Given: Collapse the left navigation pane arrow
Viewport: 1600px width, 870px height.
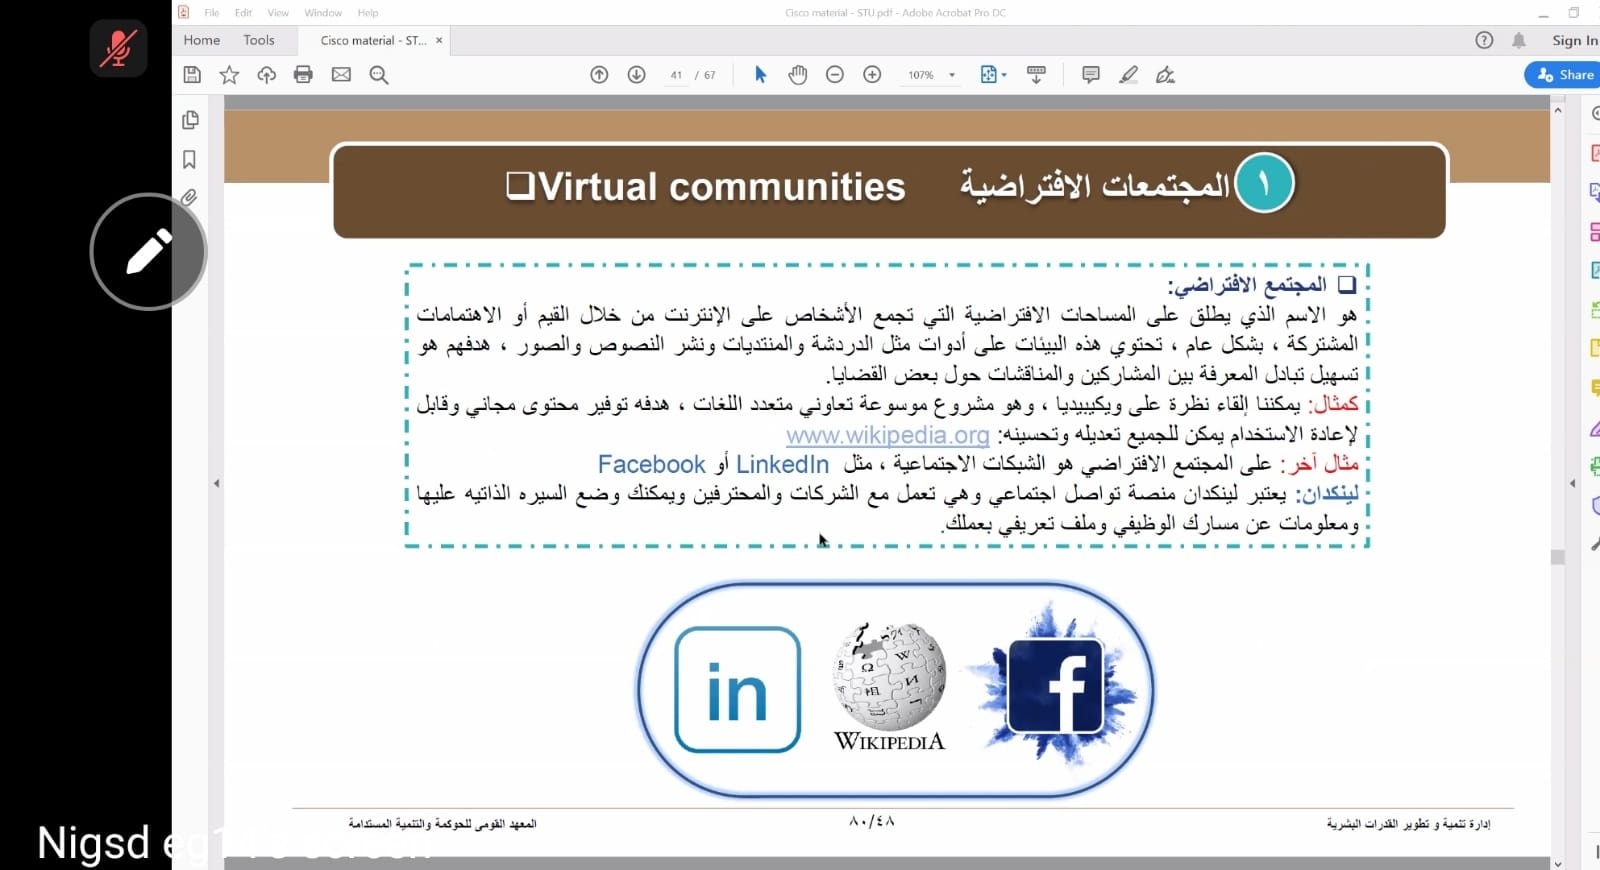Looking at the screenshot, I should coord(217,483).
